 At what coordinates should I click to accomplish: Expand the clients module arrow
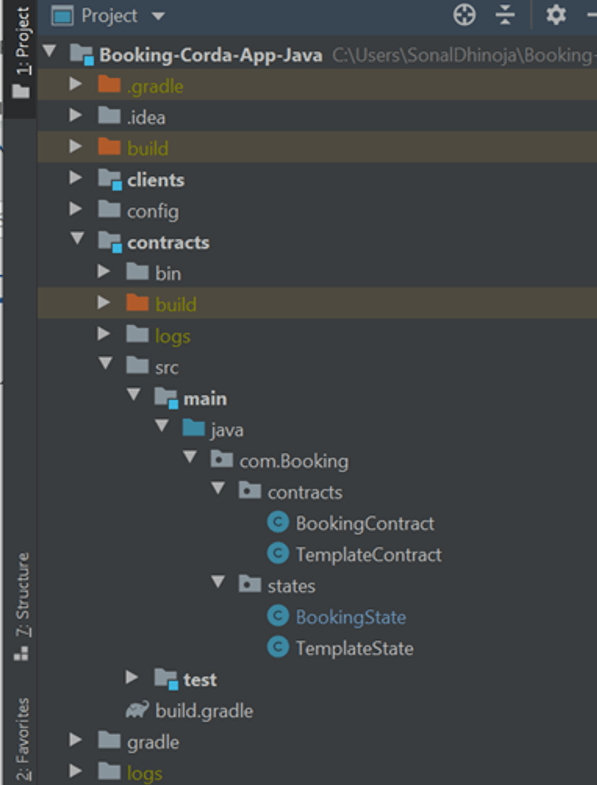coord(76,177)
